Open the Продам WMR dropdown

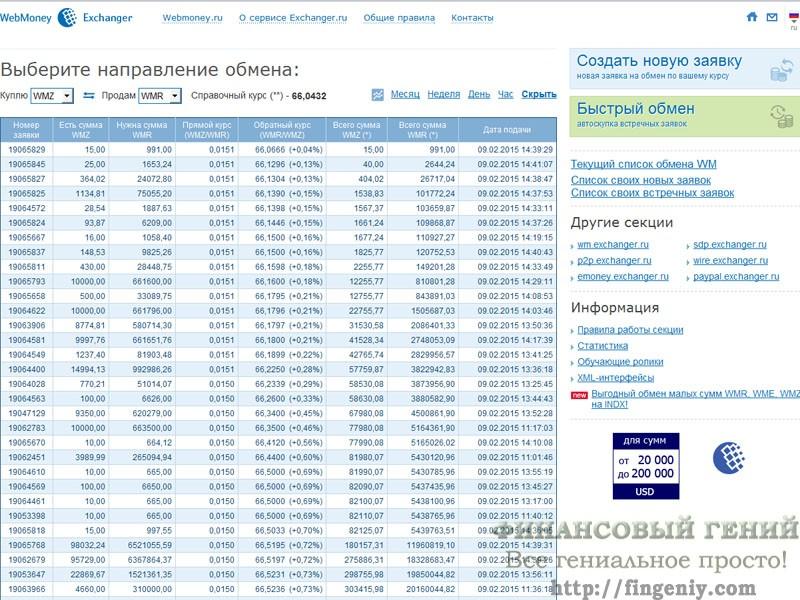point(160,96)
